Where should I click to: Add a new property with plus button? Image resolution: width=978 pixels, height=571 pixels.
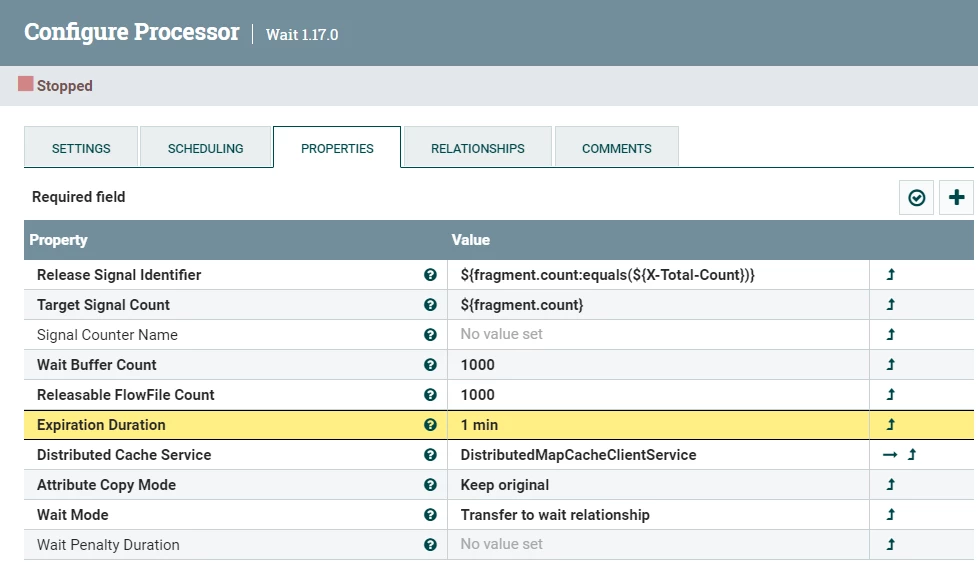coord(956,198)
